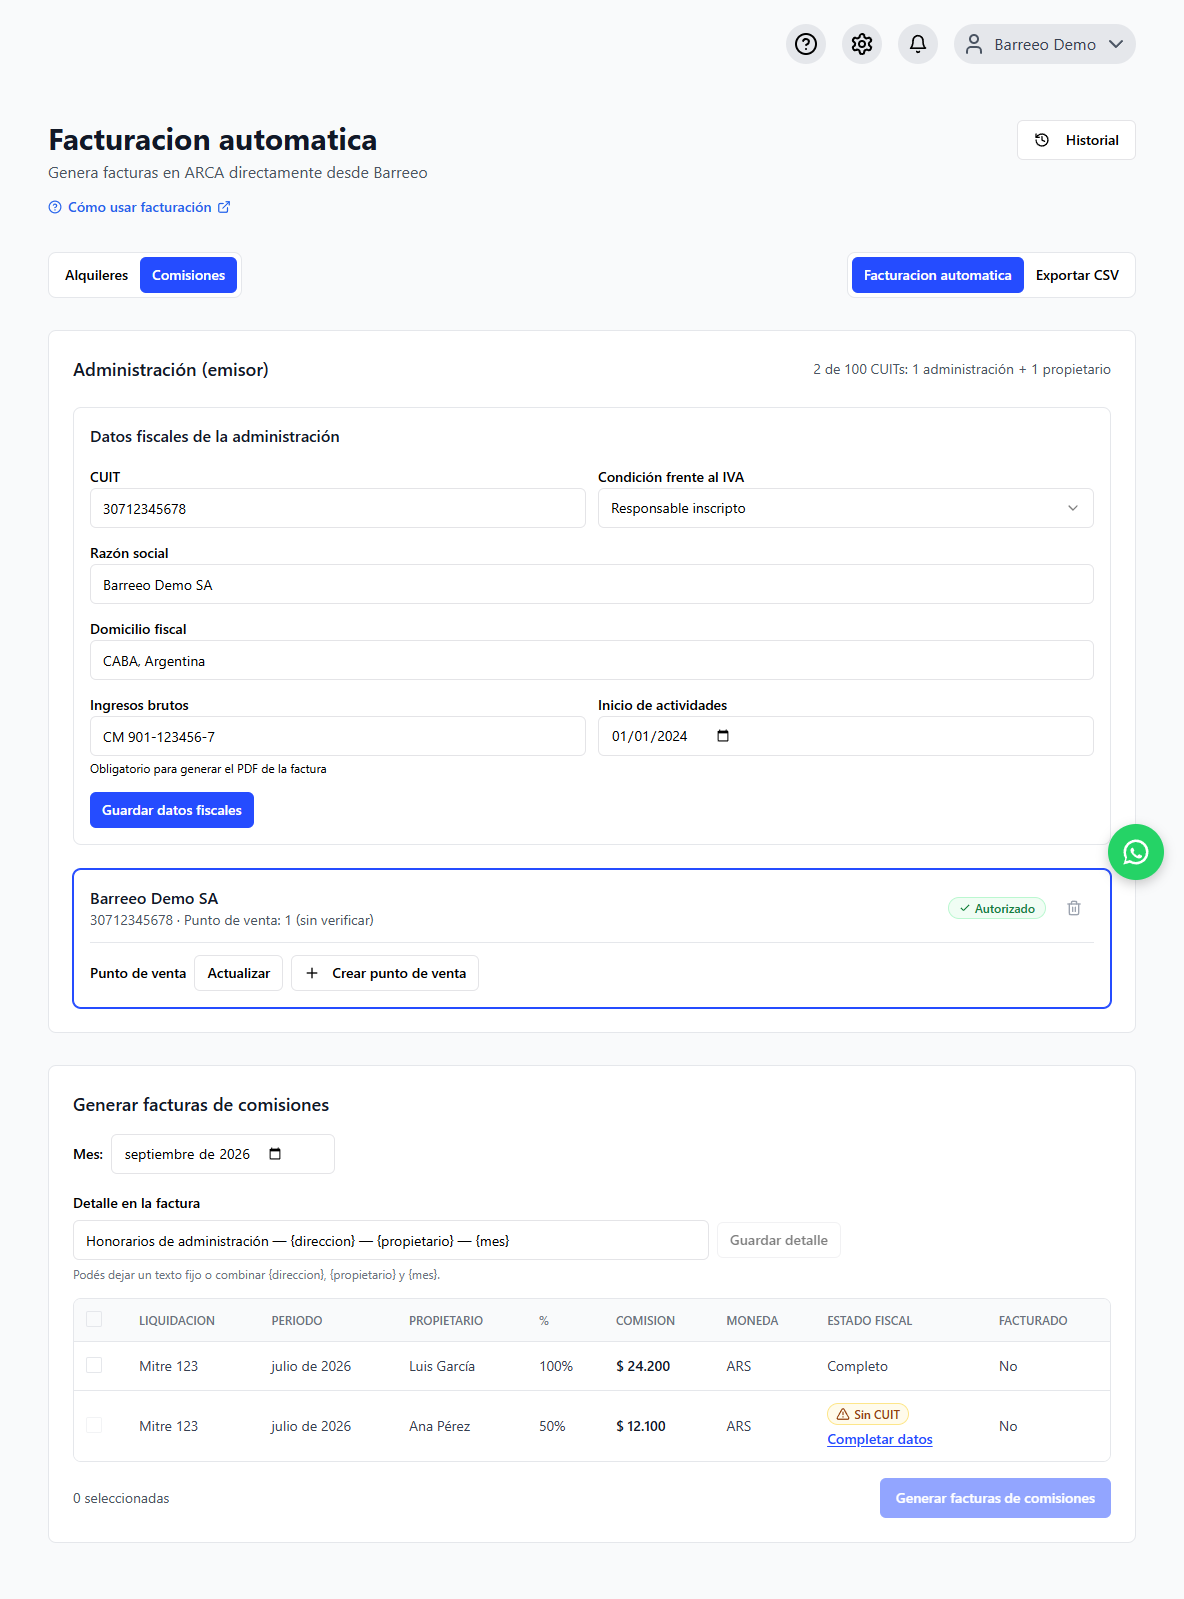Open Condición frente al IVA dropdown

click(846, 508)
